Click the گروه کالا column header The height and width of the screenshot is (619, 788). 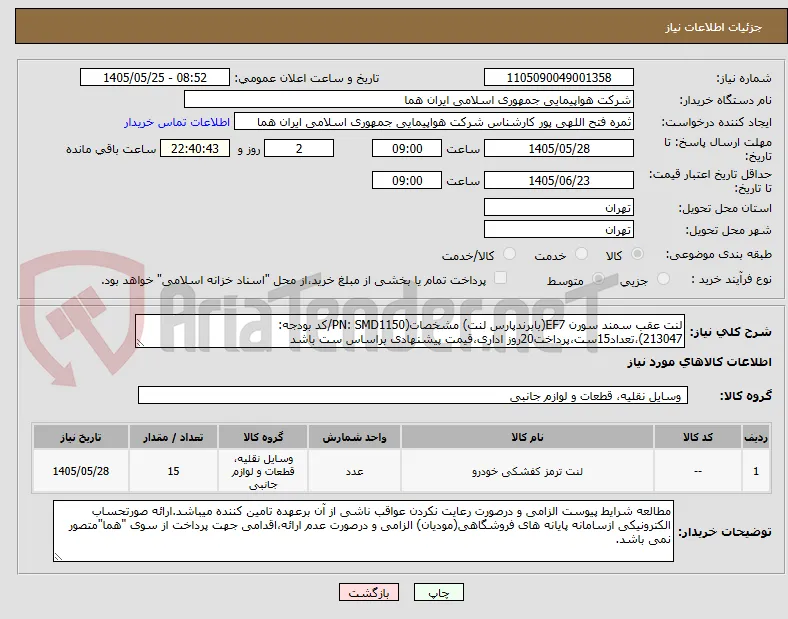click(263, 437)
